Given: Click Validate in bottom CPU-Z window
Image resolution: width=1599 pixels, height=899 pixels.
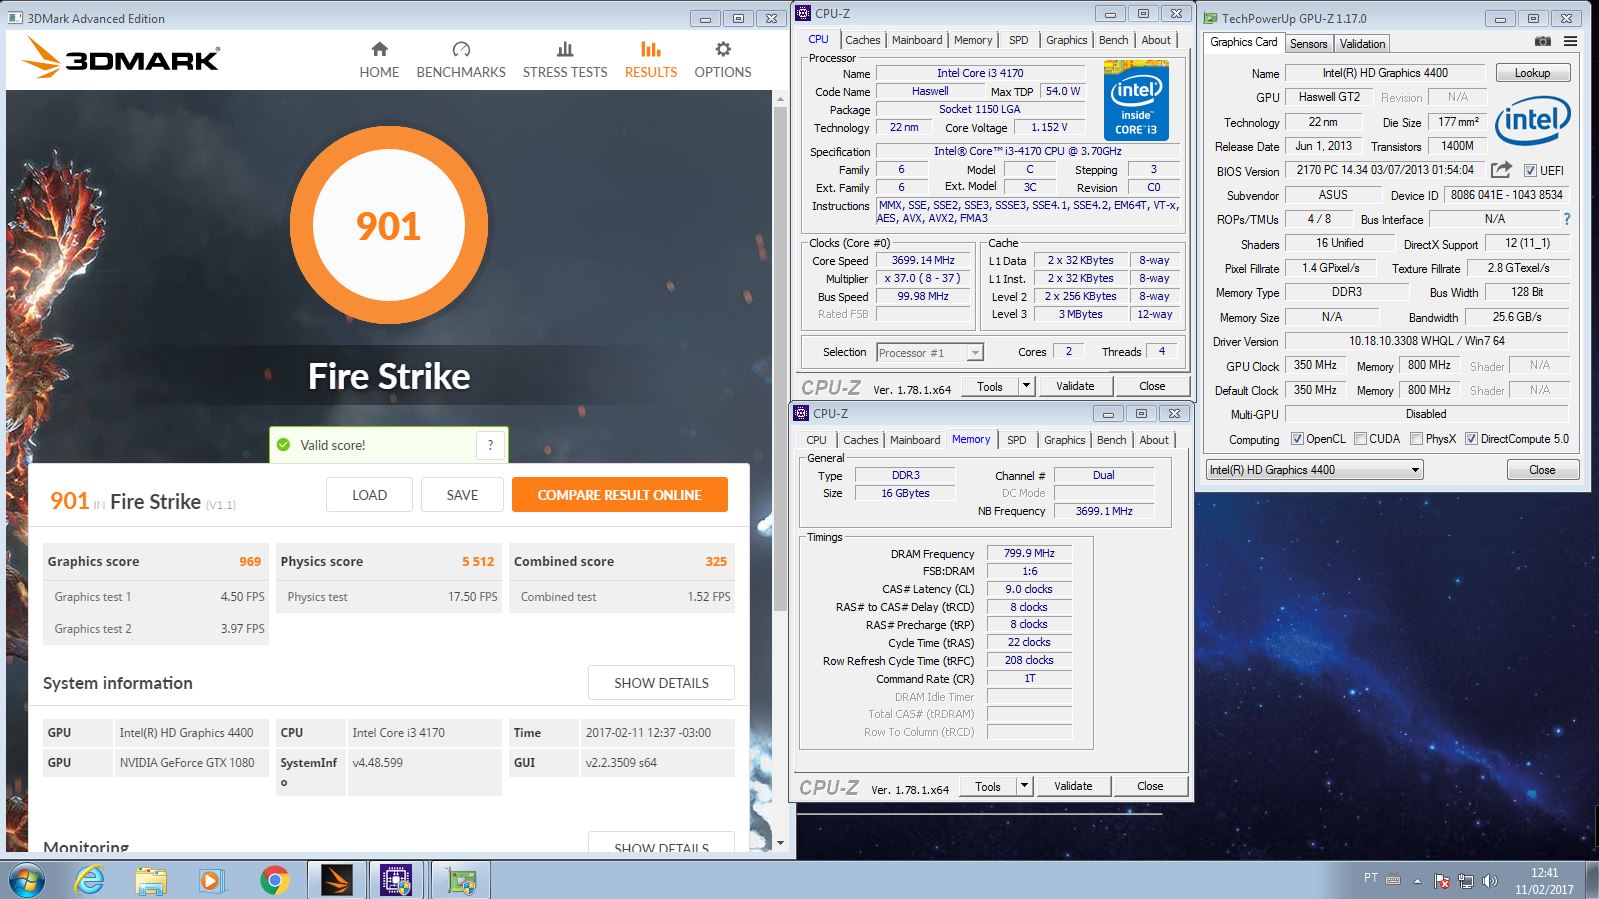Looking at the screenshot, I should [x=1073, y=786].
